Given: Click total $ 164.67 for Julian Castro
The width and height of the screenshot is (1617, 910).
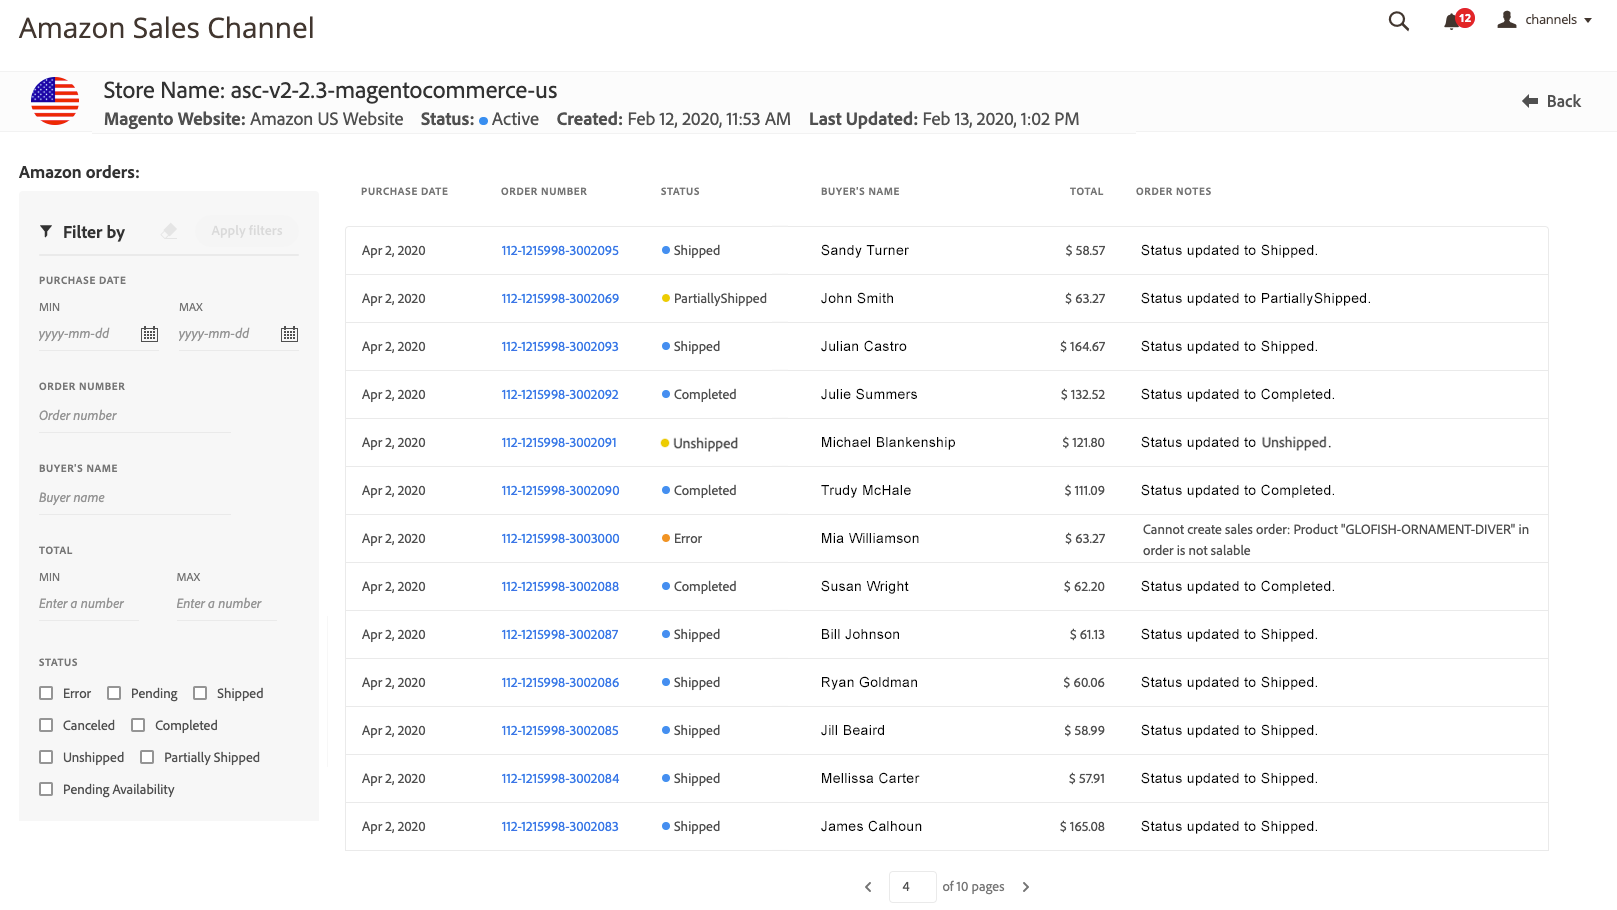Looking at the screenshot, I should click(x=1082, y=347).
